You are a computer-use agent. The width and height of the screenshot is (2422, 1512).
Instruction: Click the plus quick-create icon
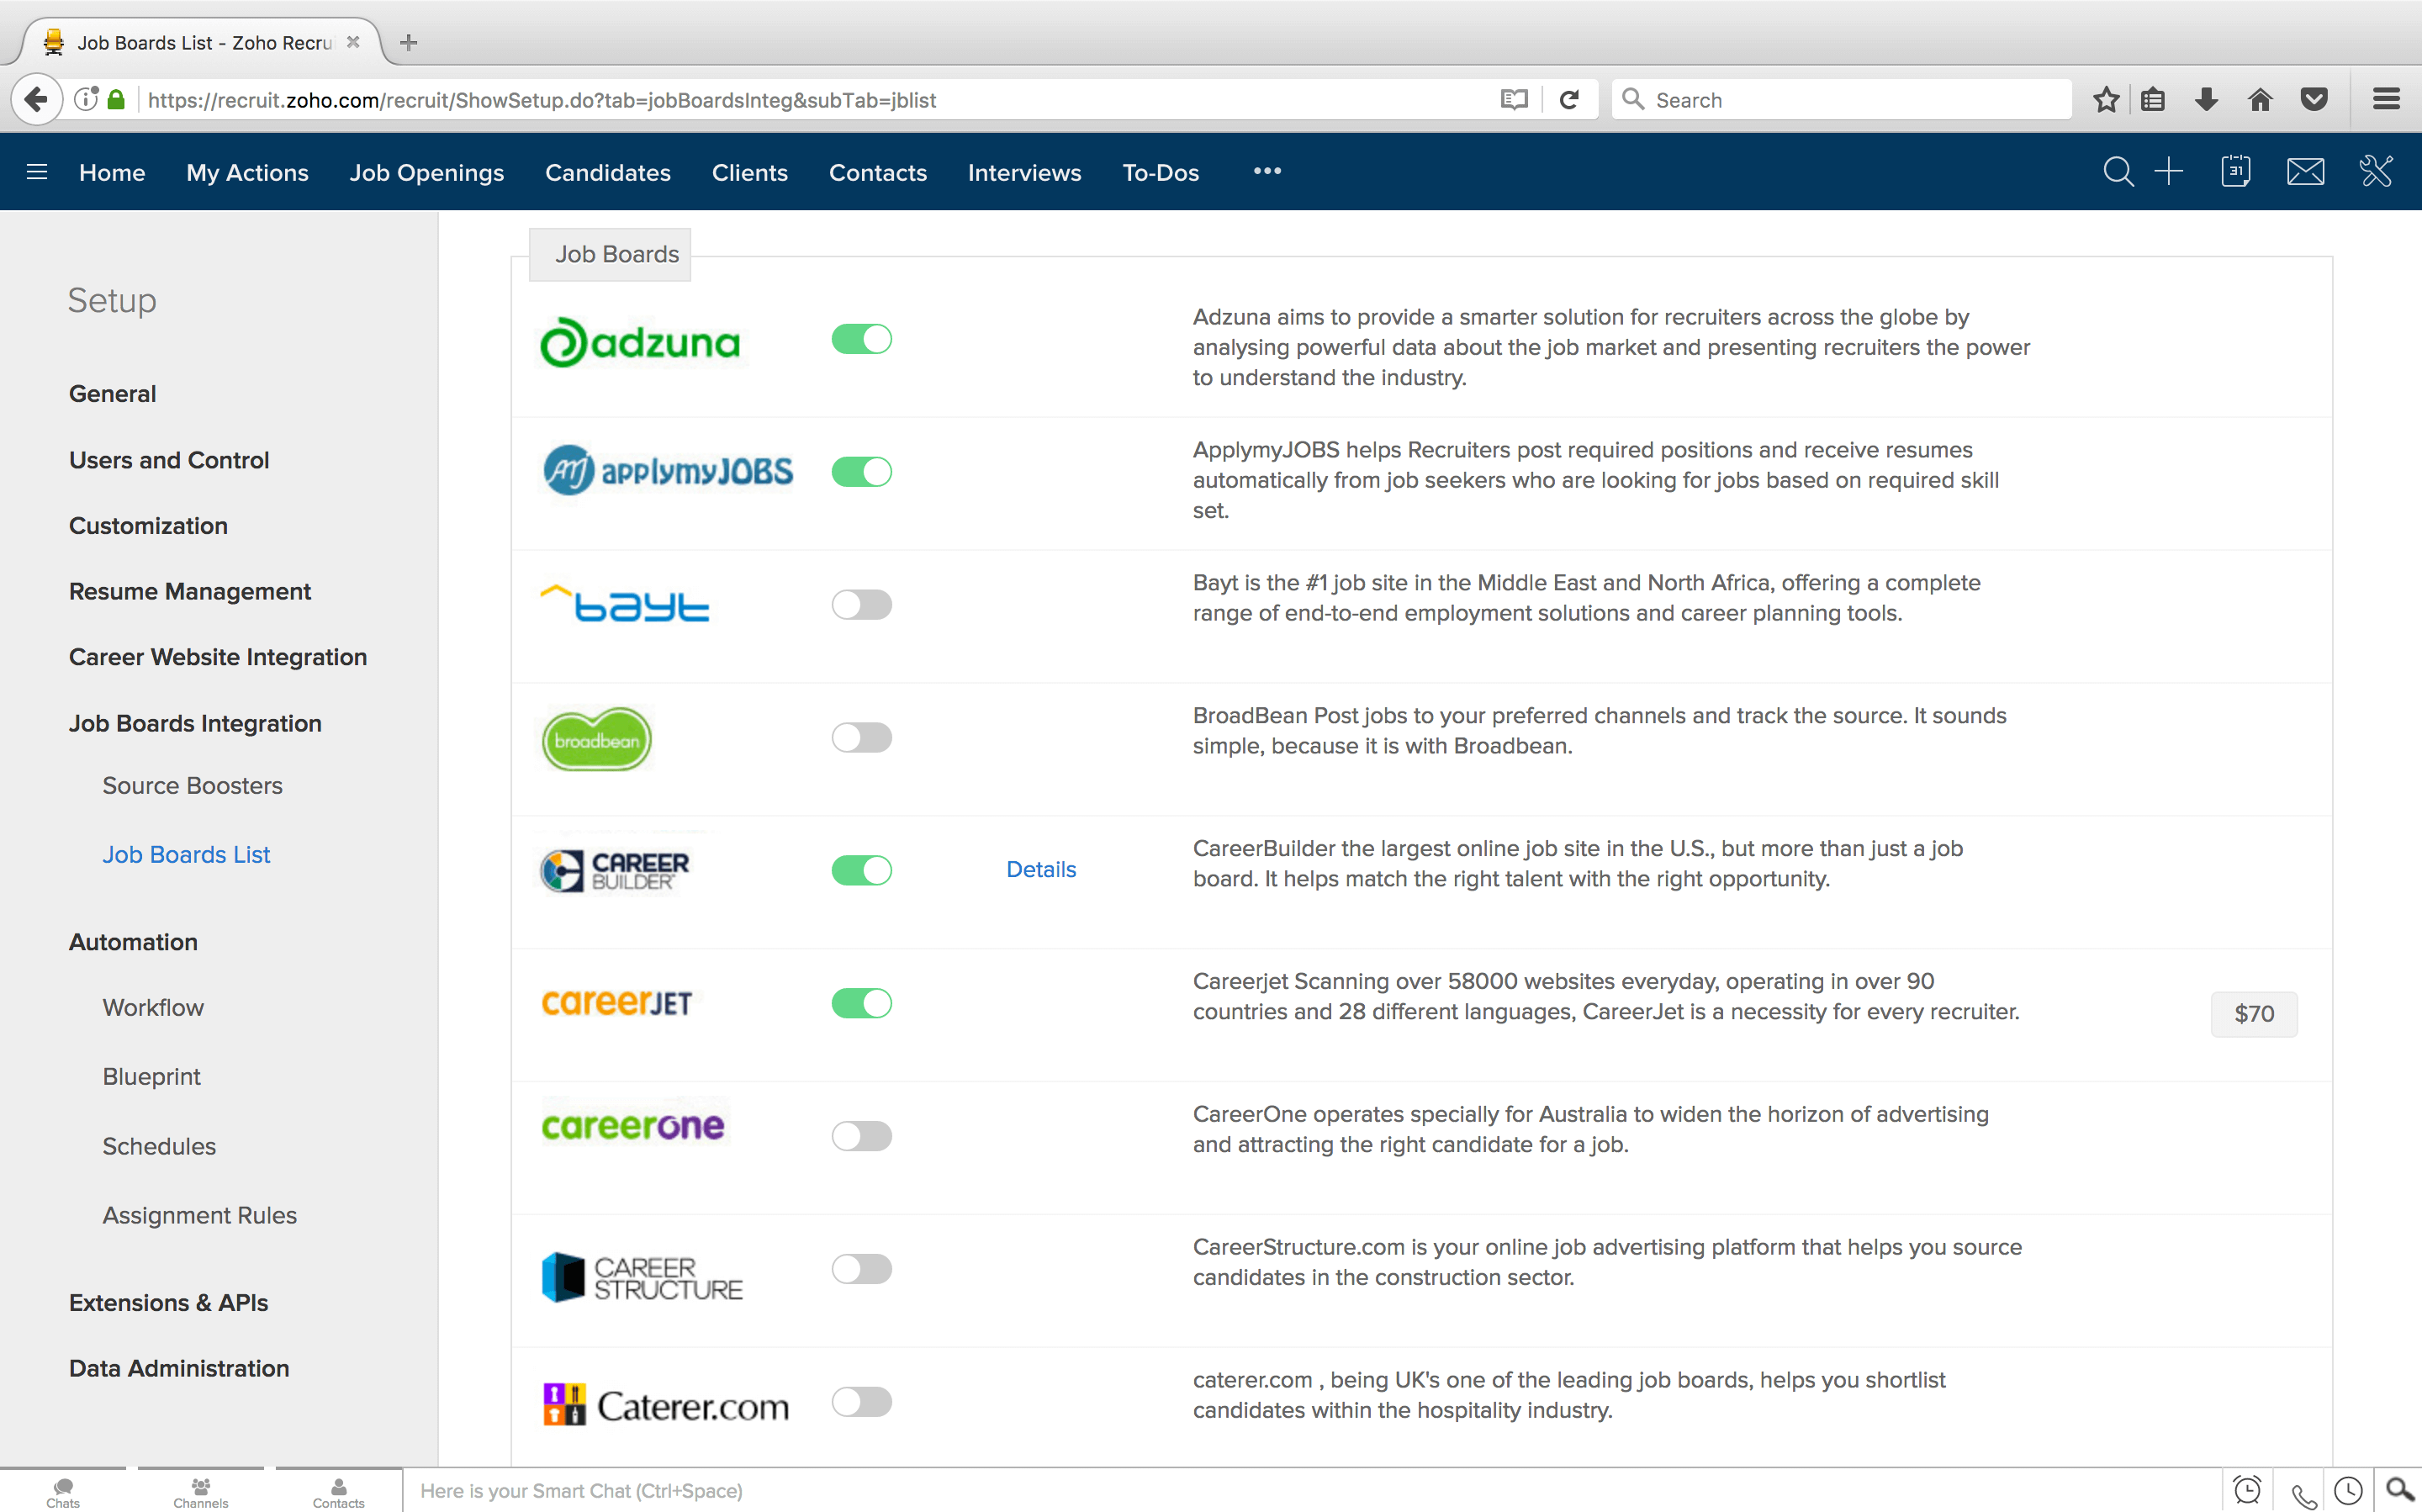[x=2168, y=172]
